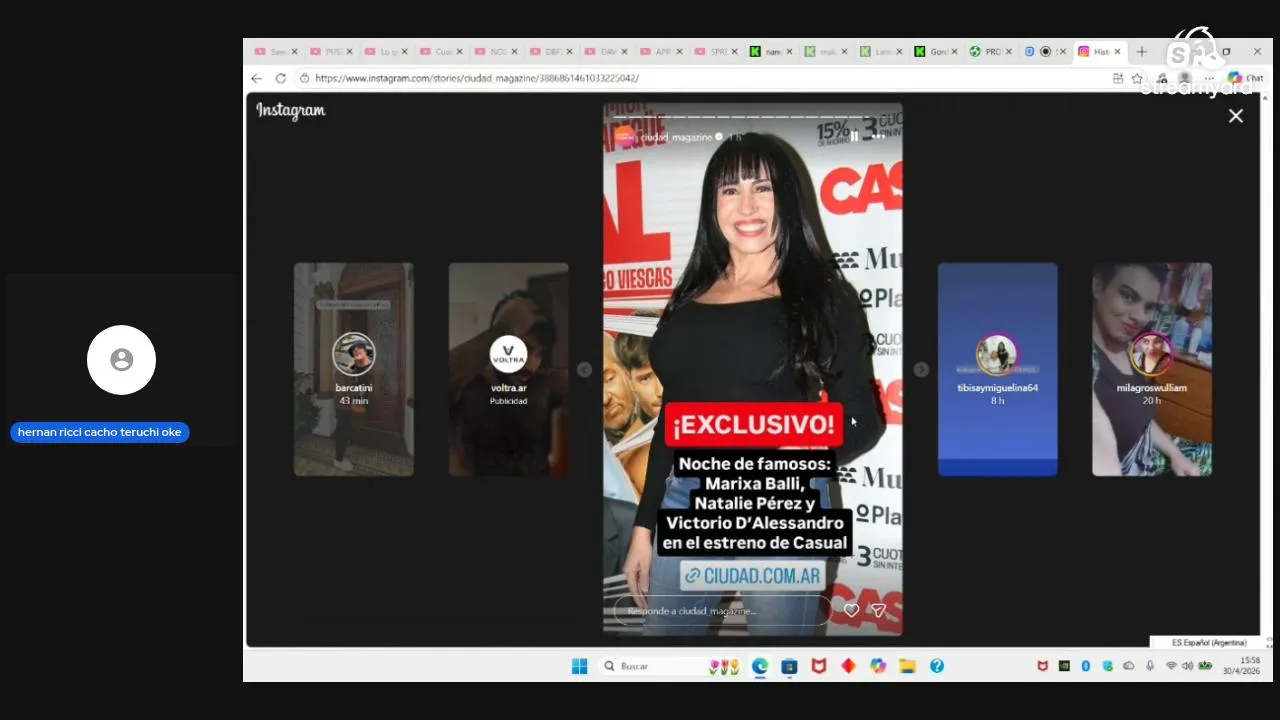This screenshot has width=1280, height=720.
Task: Open the Copilot Chat button
Action: click(x=1246, y=78)
